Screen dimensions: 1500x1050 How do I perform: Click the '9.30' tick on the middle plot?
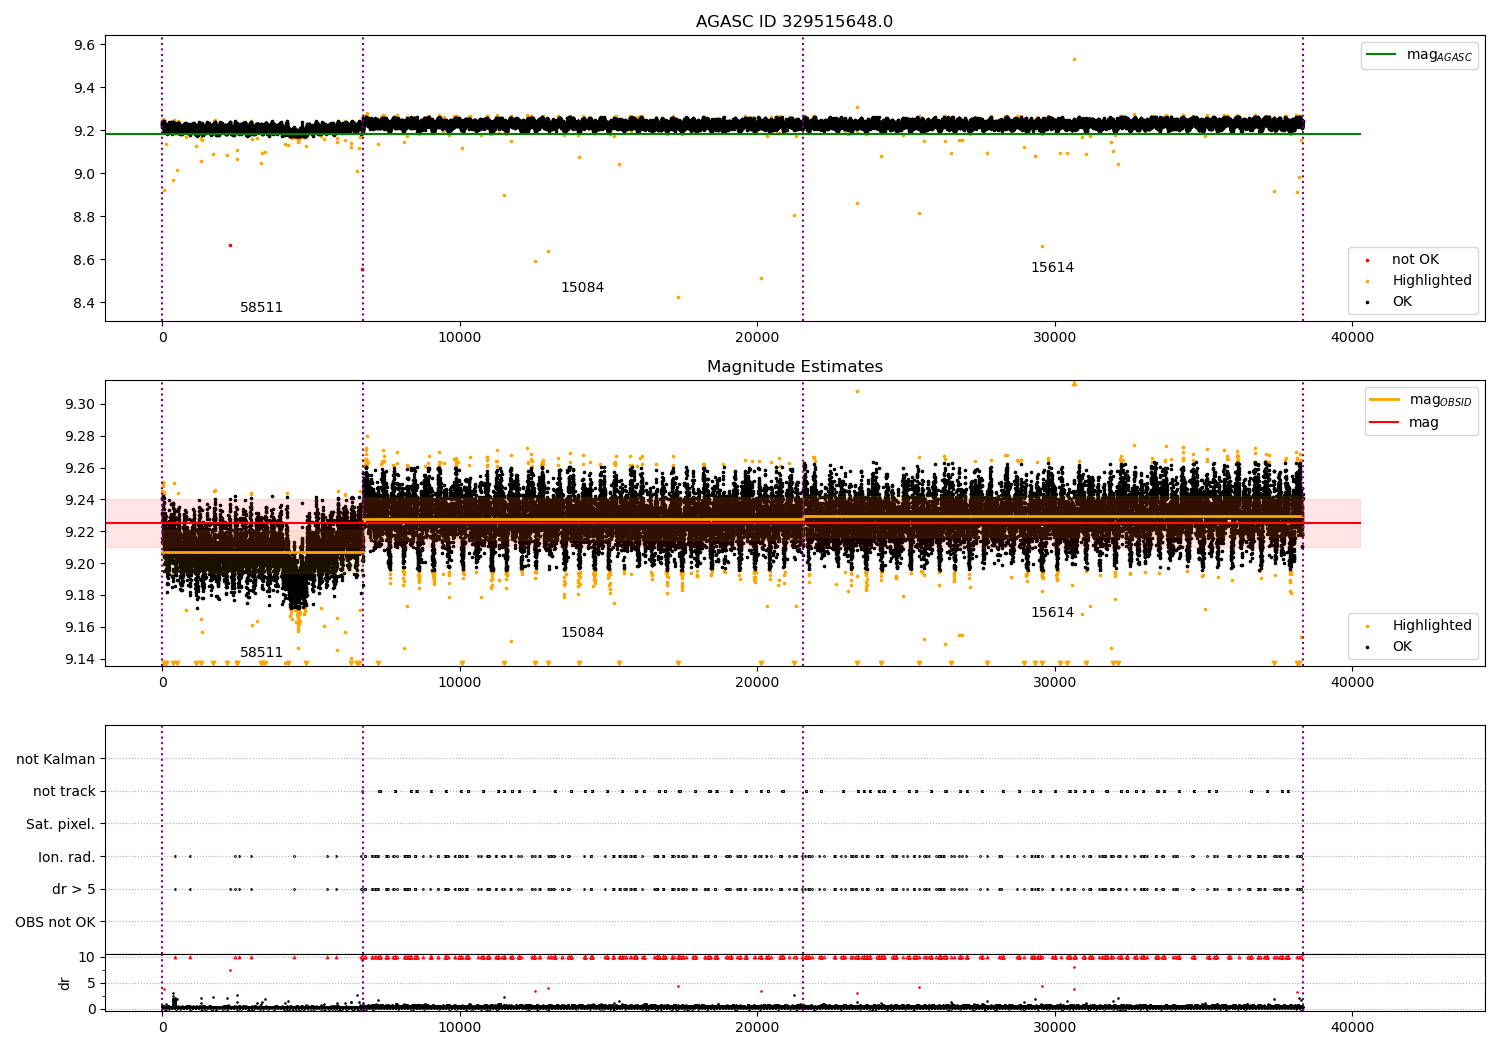tap(80, 405)
